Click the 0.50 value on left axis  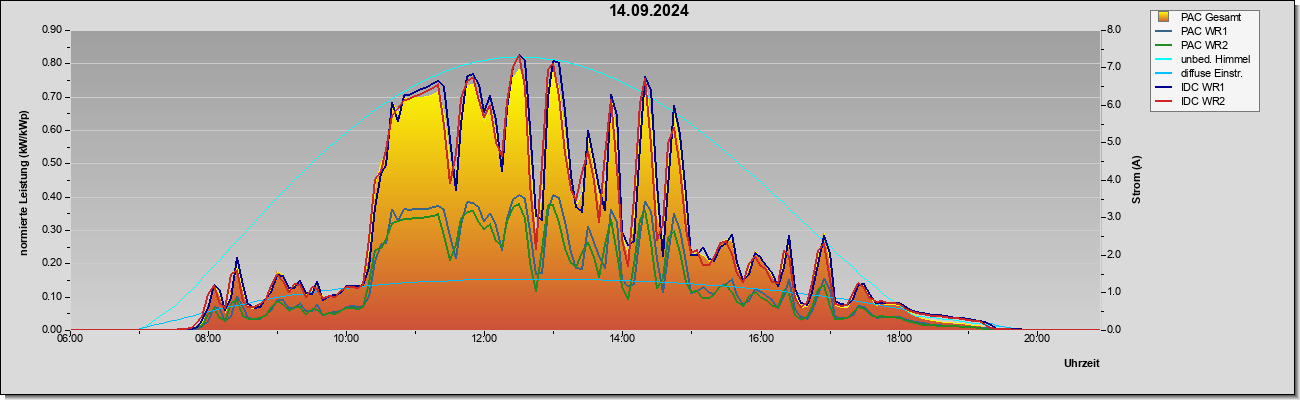tap(51, 163)
